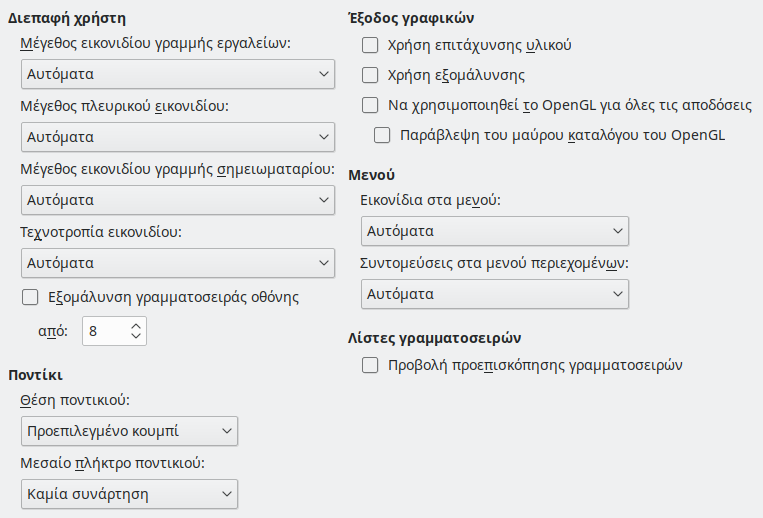Check 'Να χρησιμοποιηθεί το OpenGL για όλες τις αποδόσεις'

(370, 105)
